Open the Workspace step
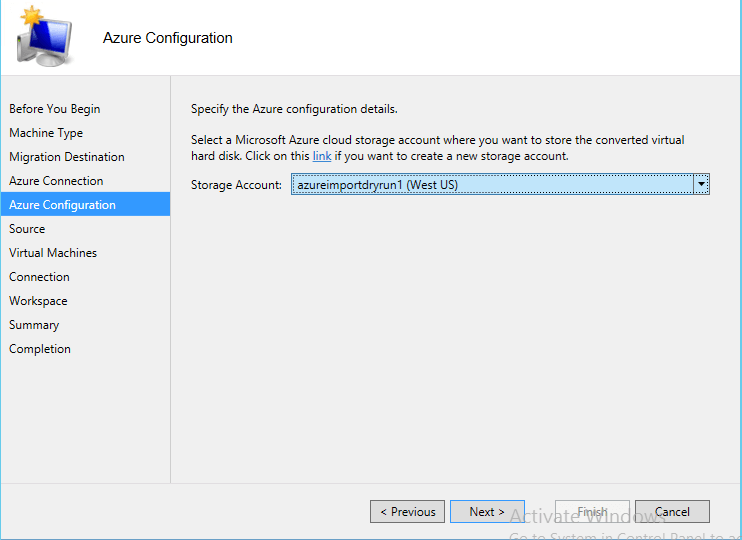 click(x=38, y=301)
